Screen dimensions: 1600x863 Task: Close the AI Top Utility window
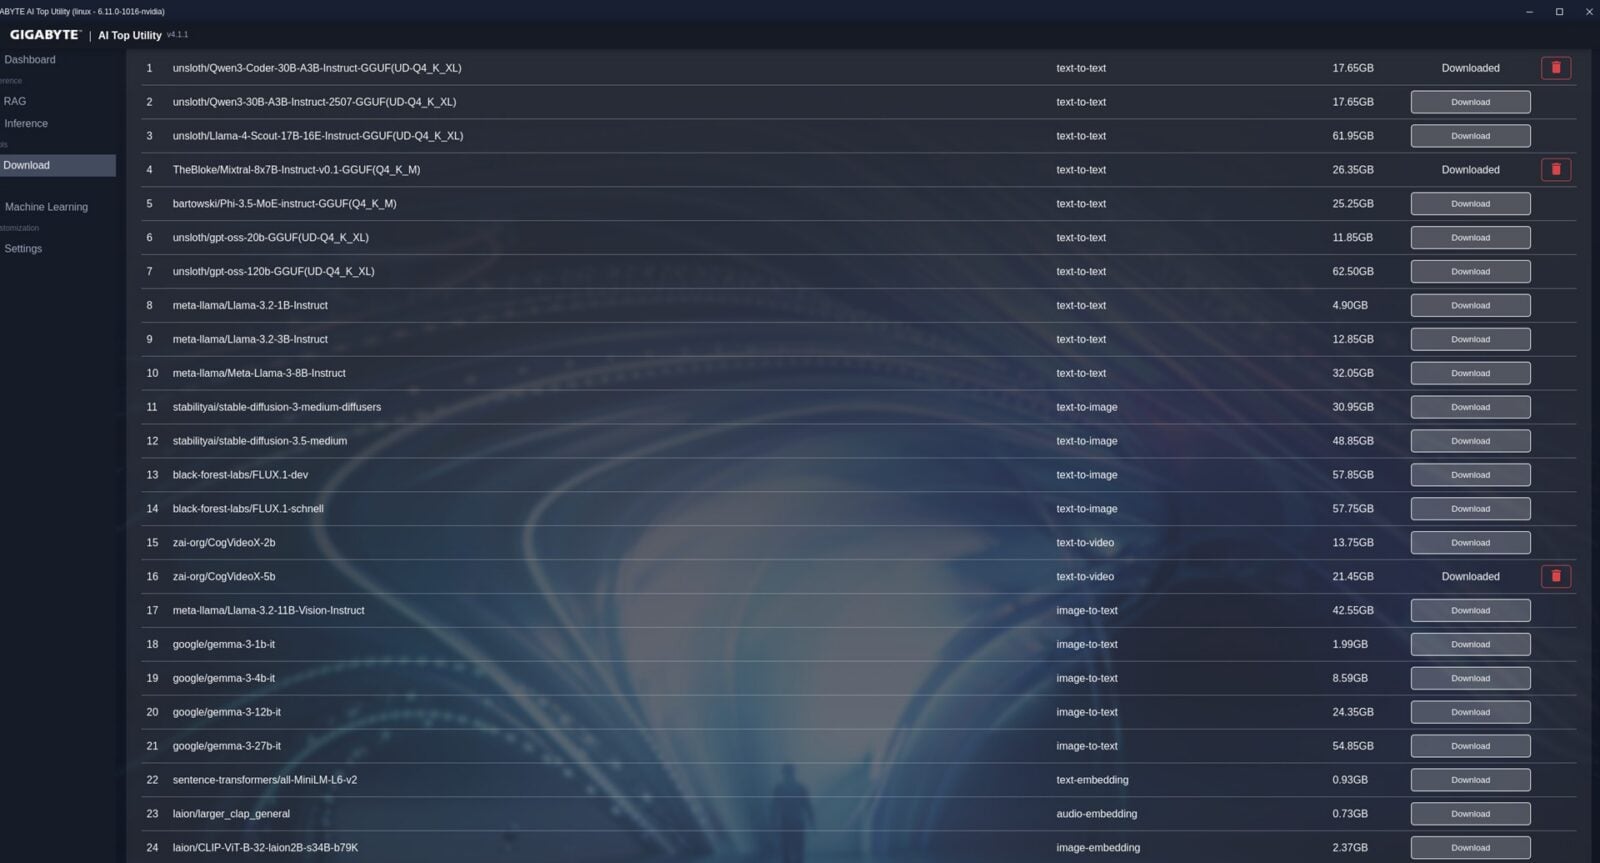[1589, 12]
